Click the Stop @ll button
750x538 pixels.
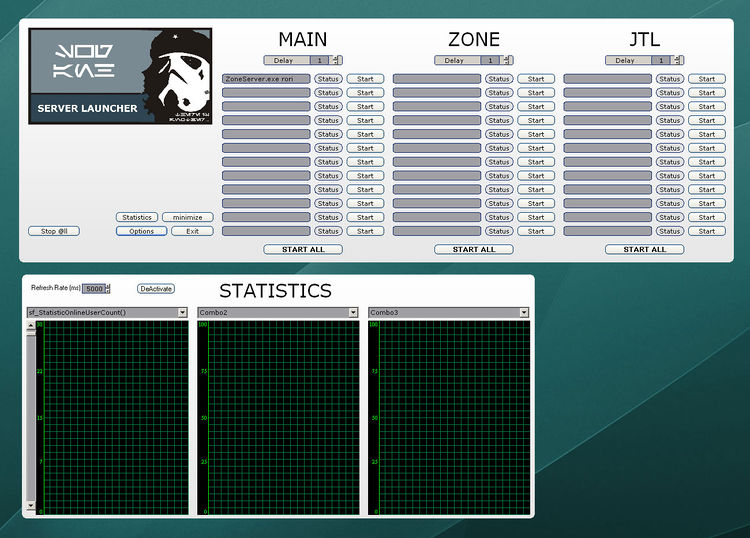pyautogui.click(x=54, y=231)
